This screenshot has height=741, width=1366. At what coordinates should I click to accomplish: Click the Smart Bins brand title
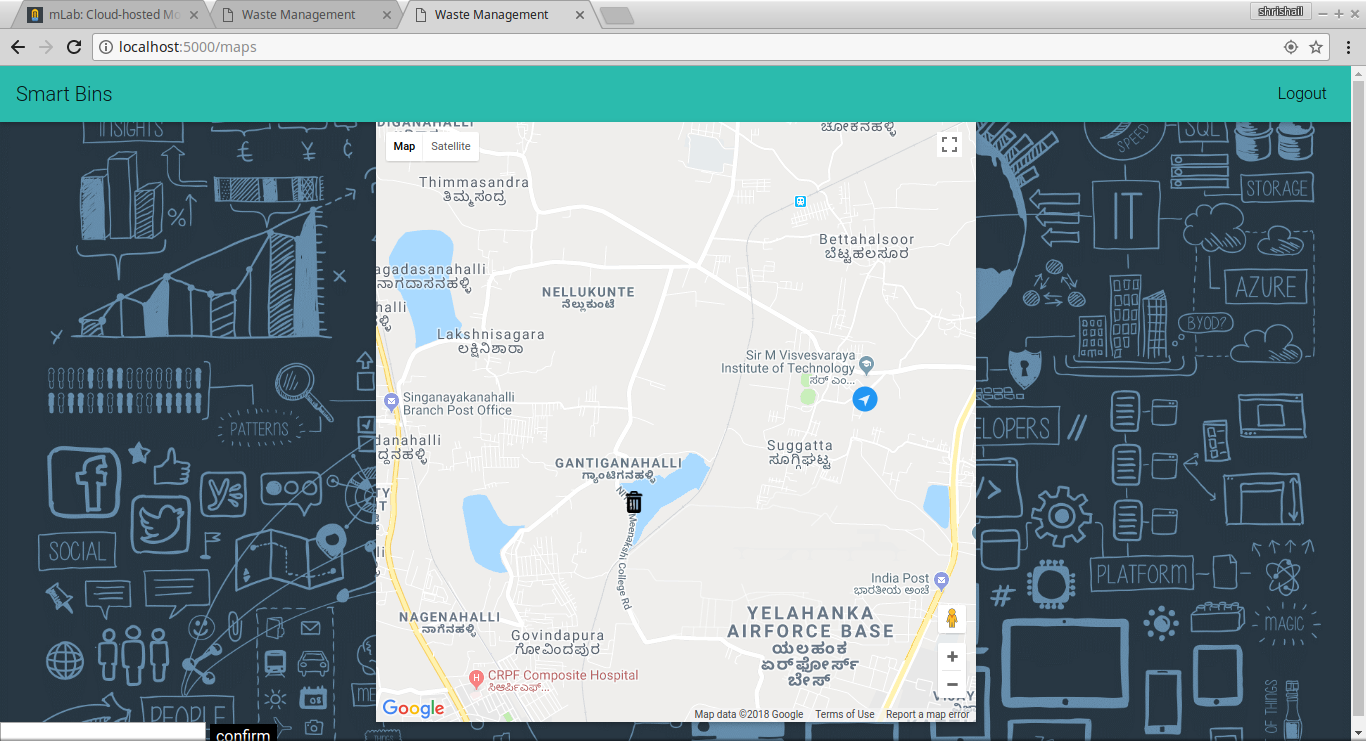(x=64, y=94)
